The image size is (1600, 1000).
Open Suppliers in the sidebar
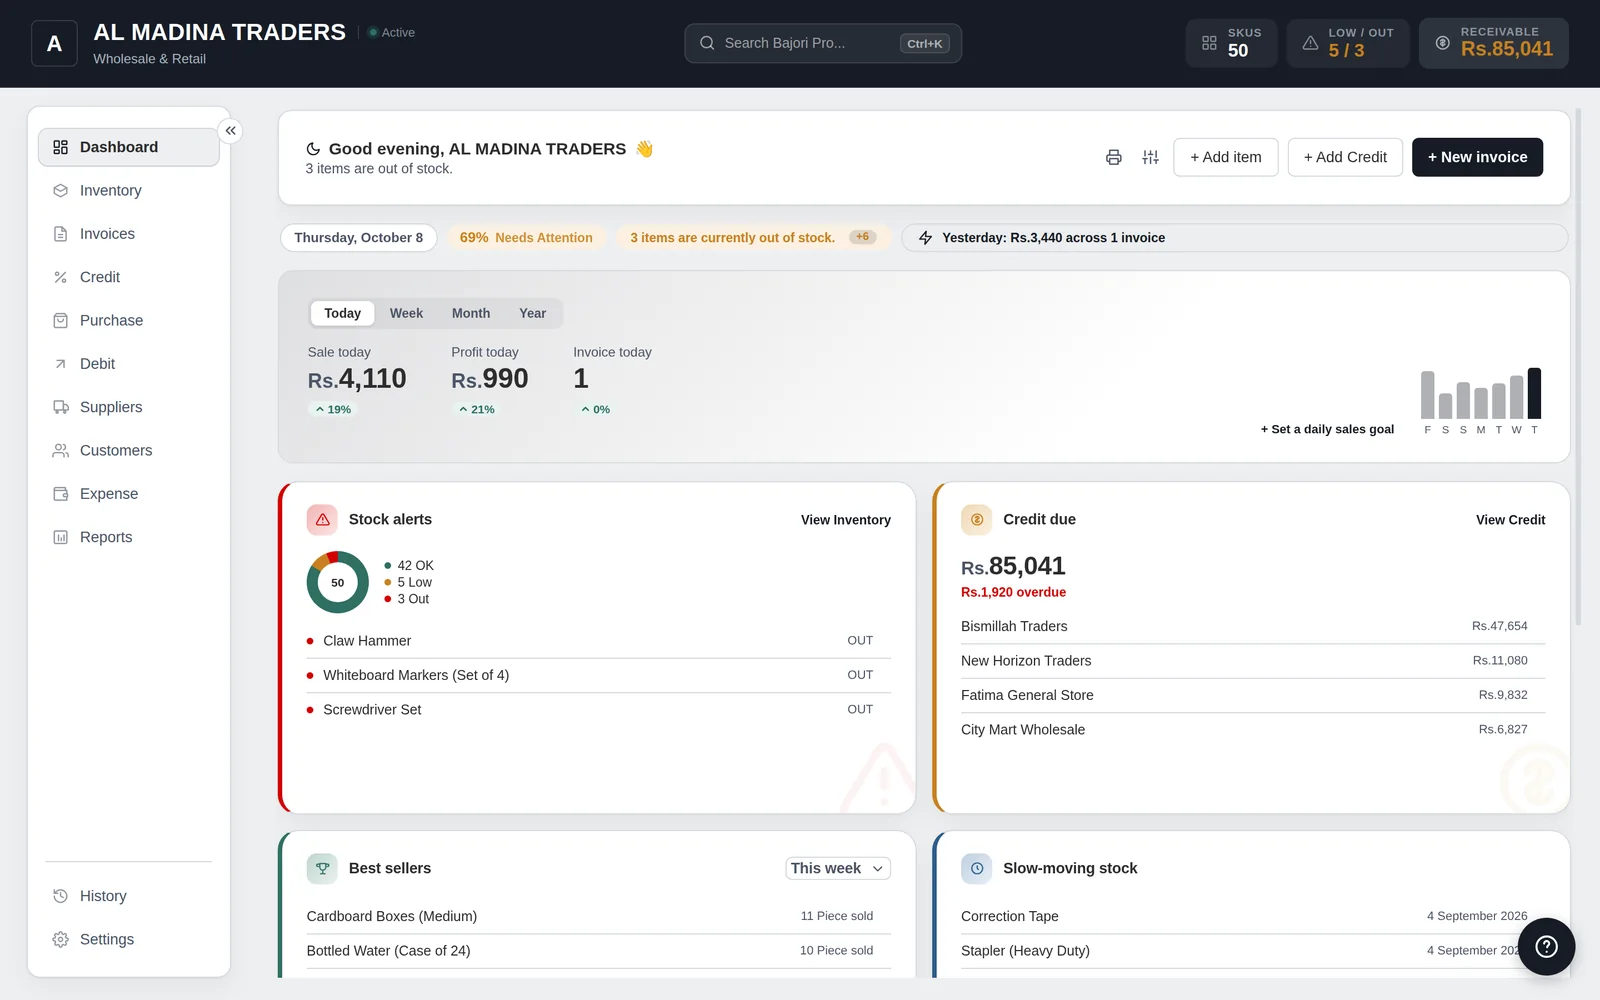[x=129, y=407]
